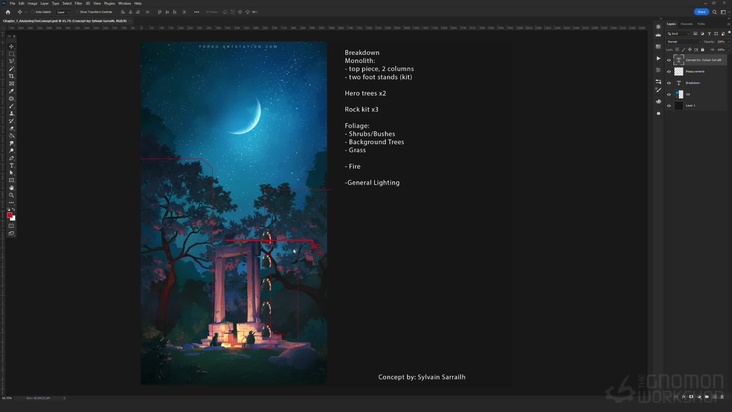The image size is (732, 412).
Task: Open the Filter menu
Action: [x=78, y=3]
